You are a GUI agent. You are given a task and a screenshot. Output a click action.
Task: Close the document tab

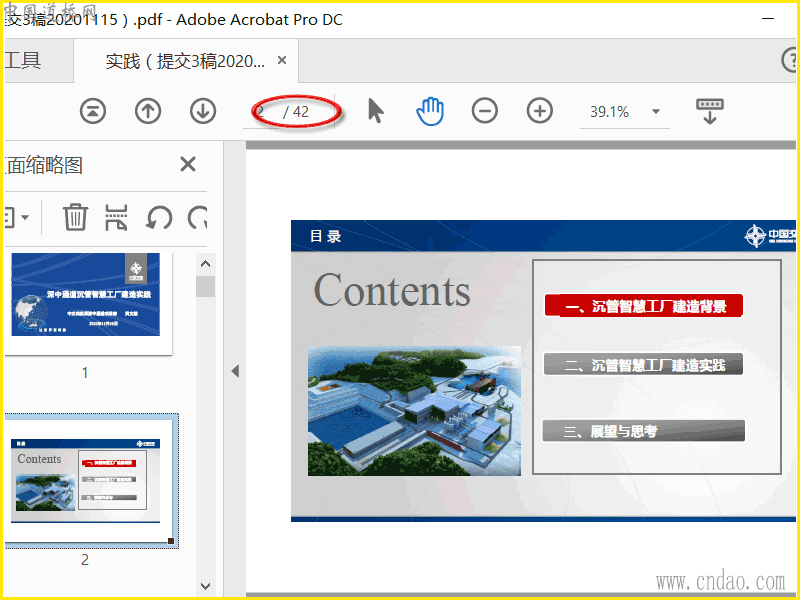[x=282, y=60]
